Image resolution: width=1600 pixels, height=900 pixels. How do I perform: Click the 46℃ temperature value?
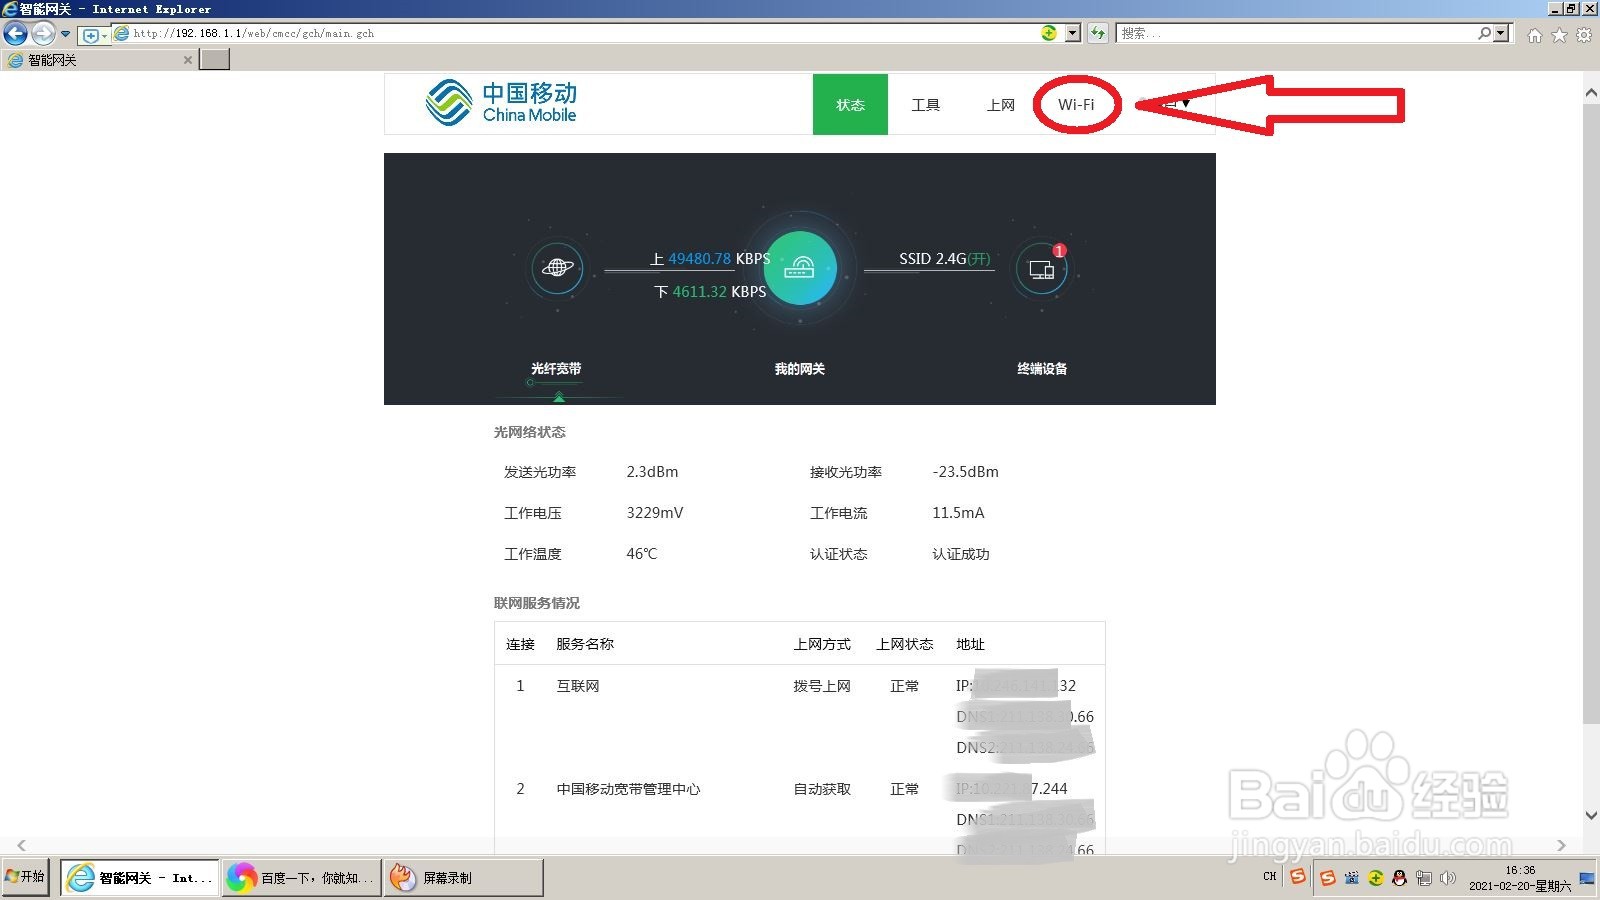pyautogui.click(x=641, y=554)
